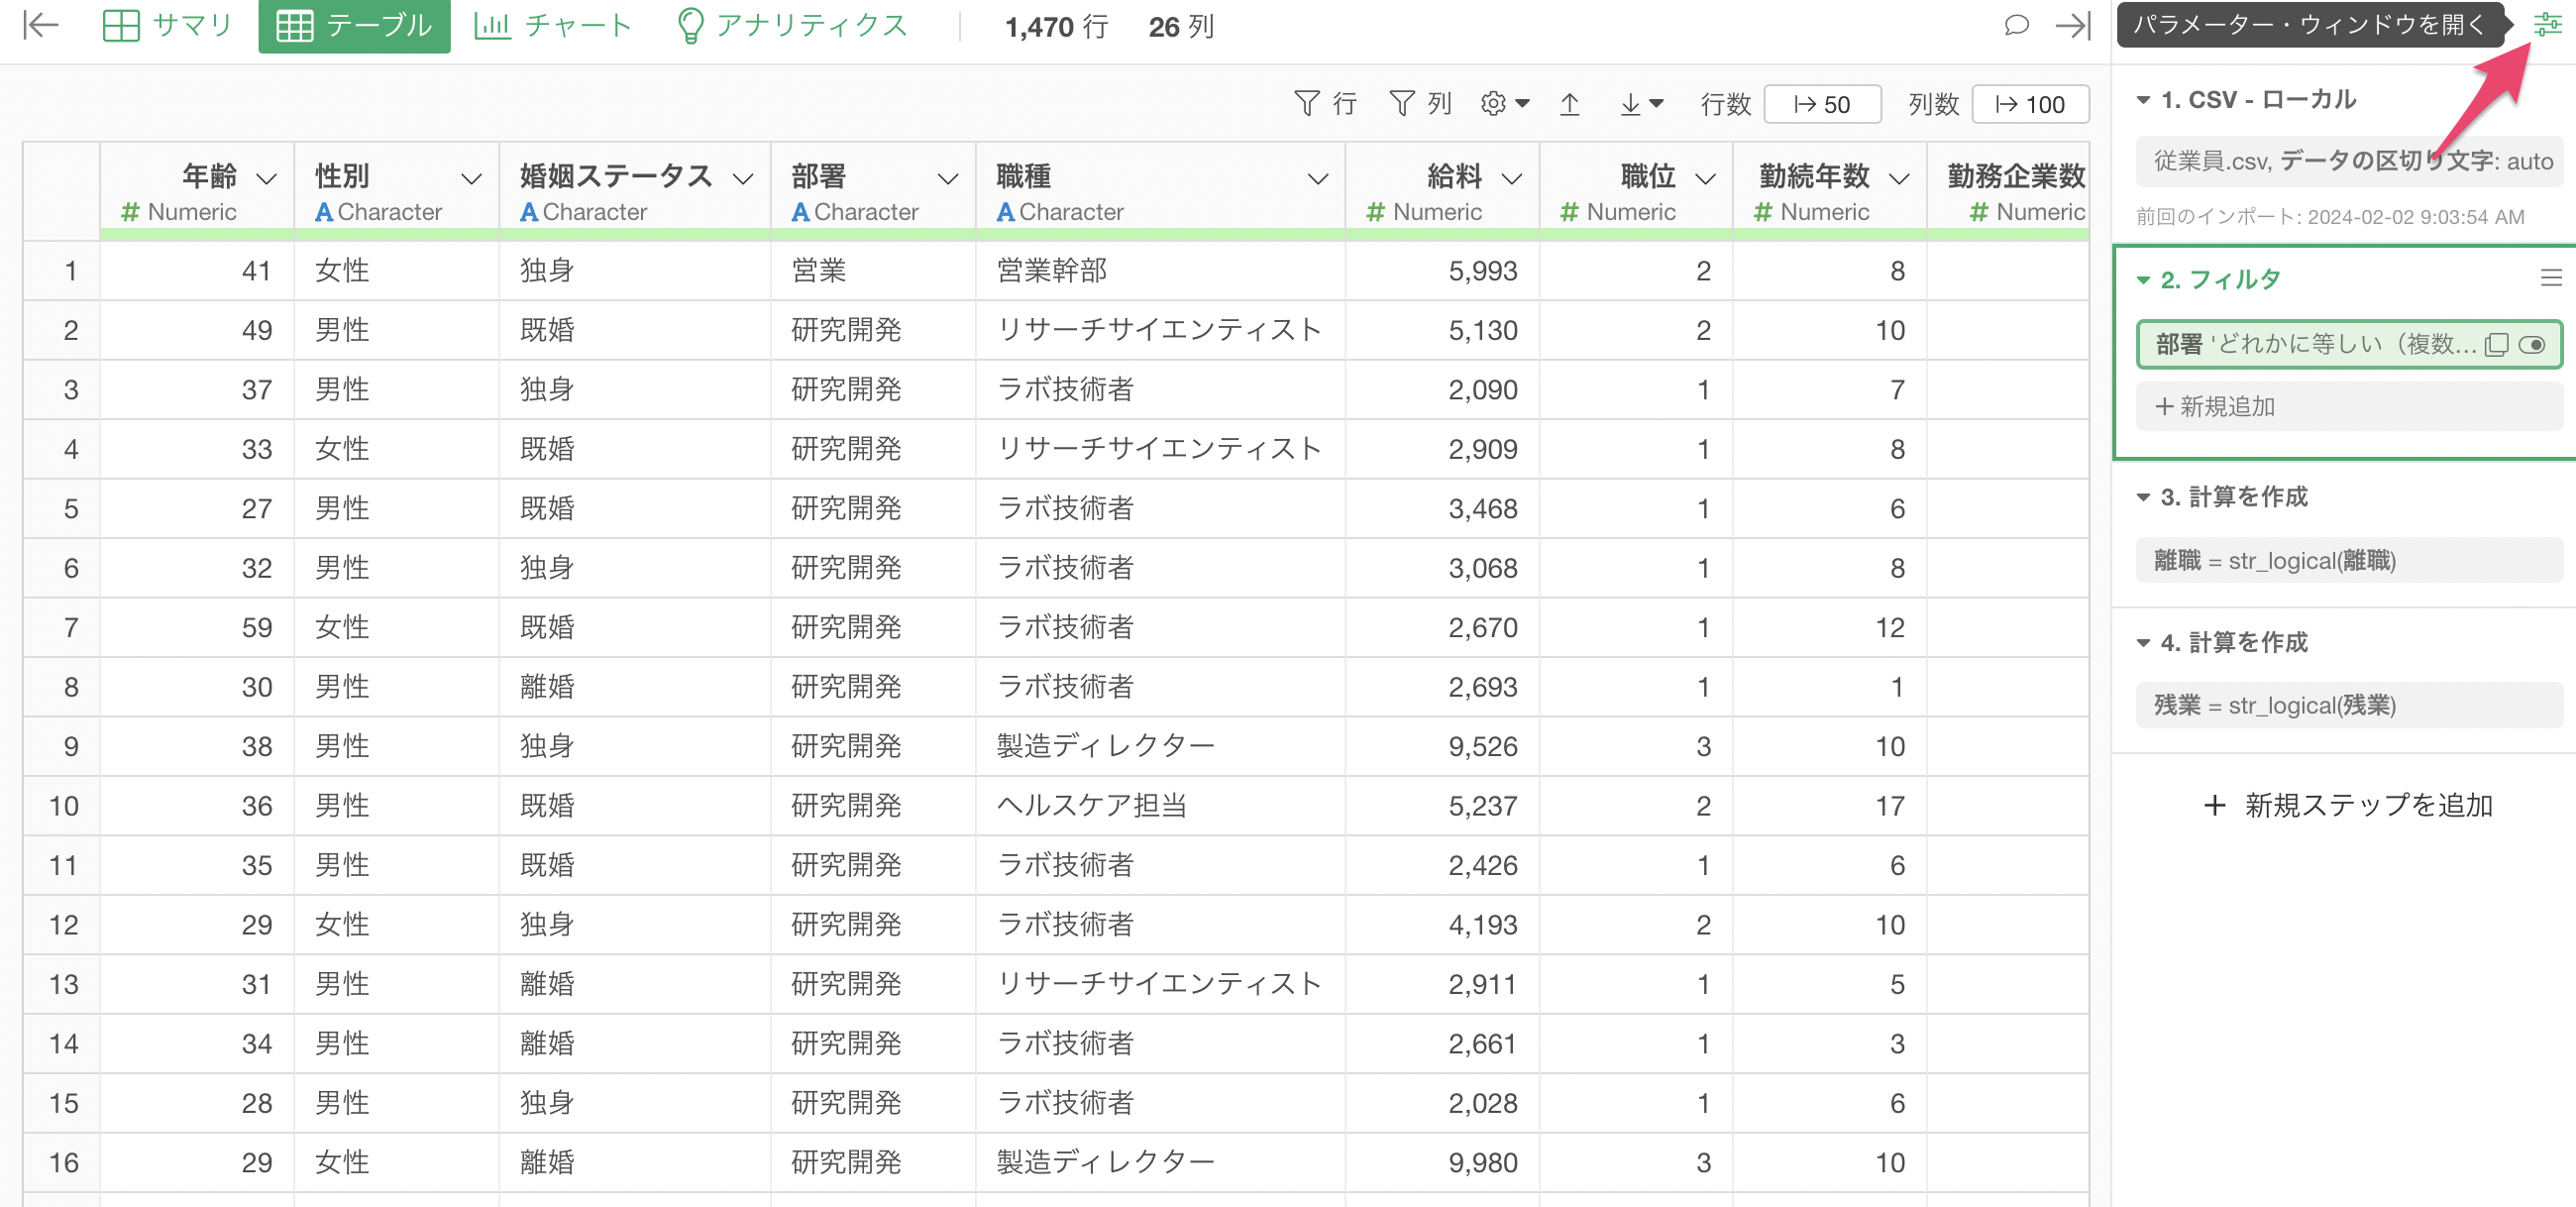Click 前回のインポート timestamp text
The image size is (2576, 1207).
tap(2330, 216)
